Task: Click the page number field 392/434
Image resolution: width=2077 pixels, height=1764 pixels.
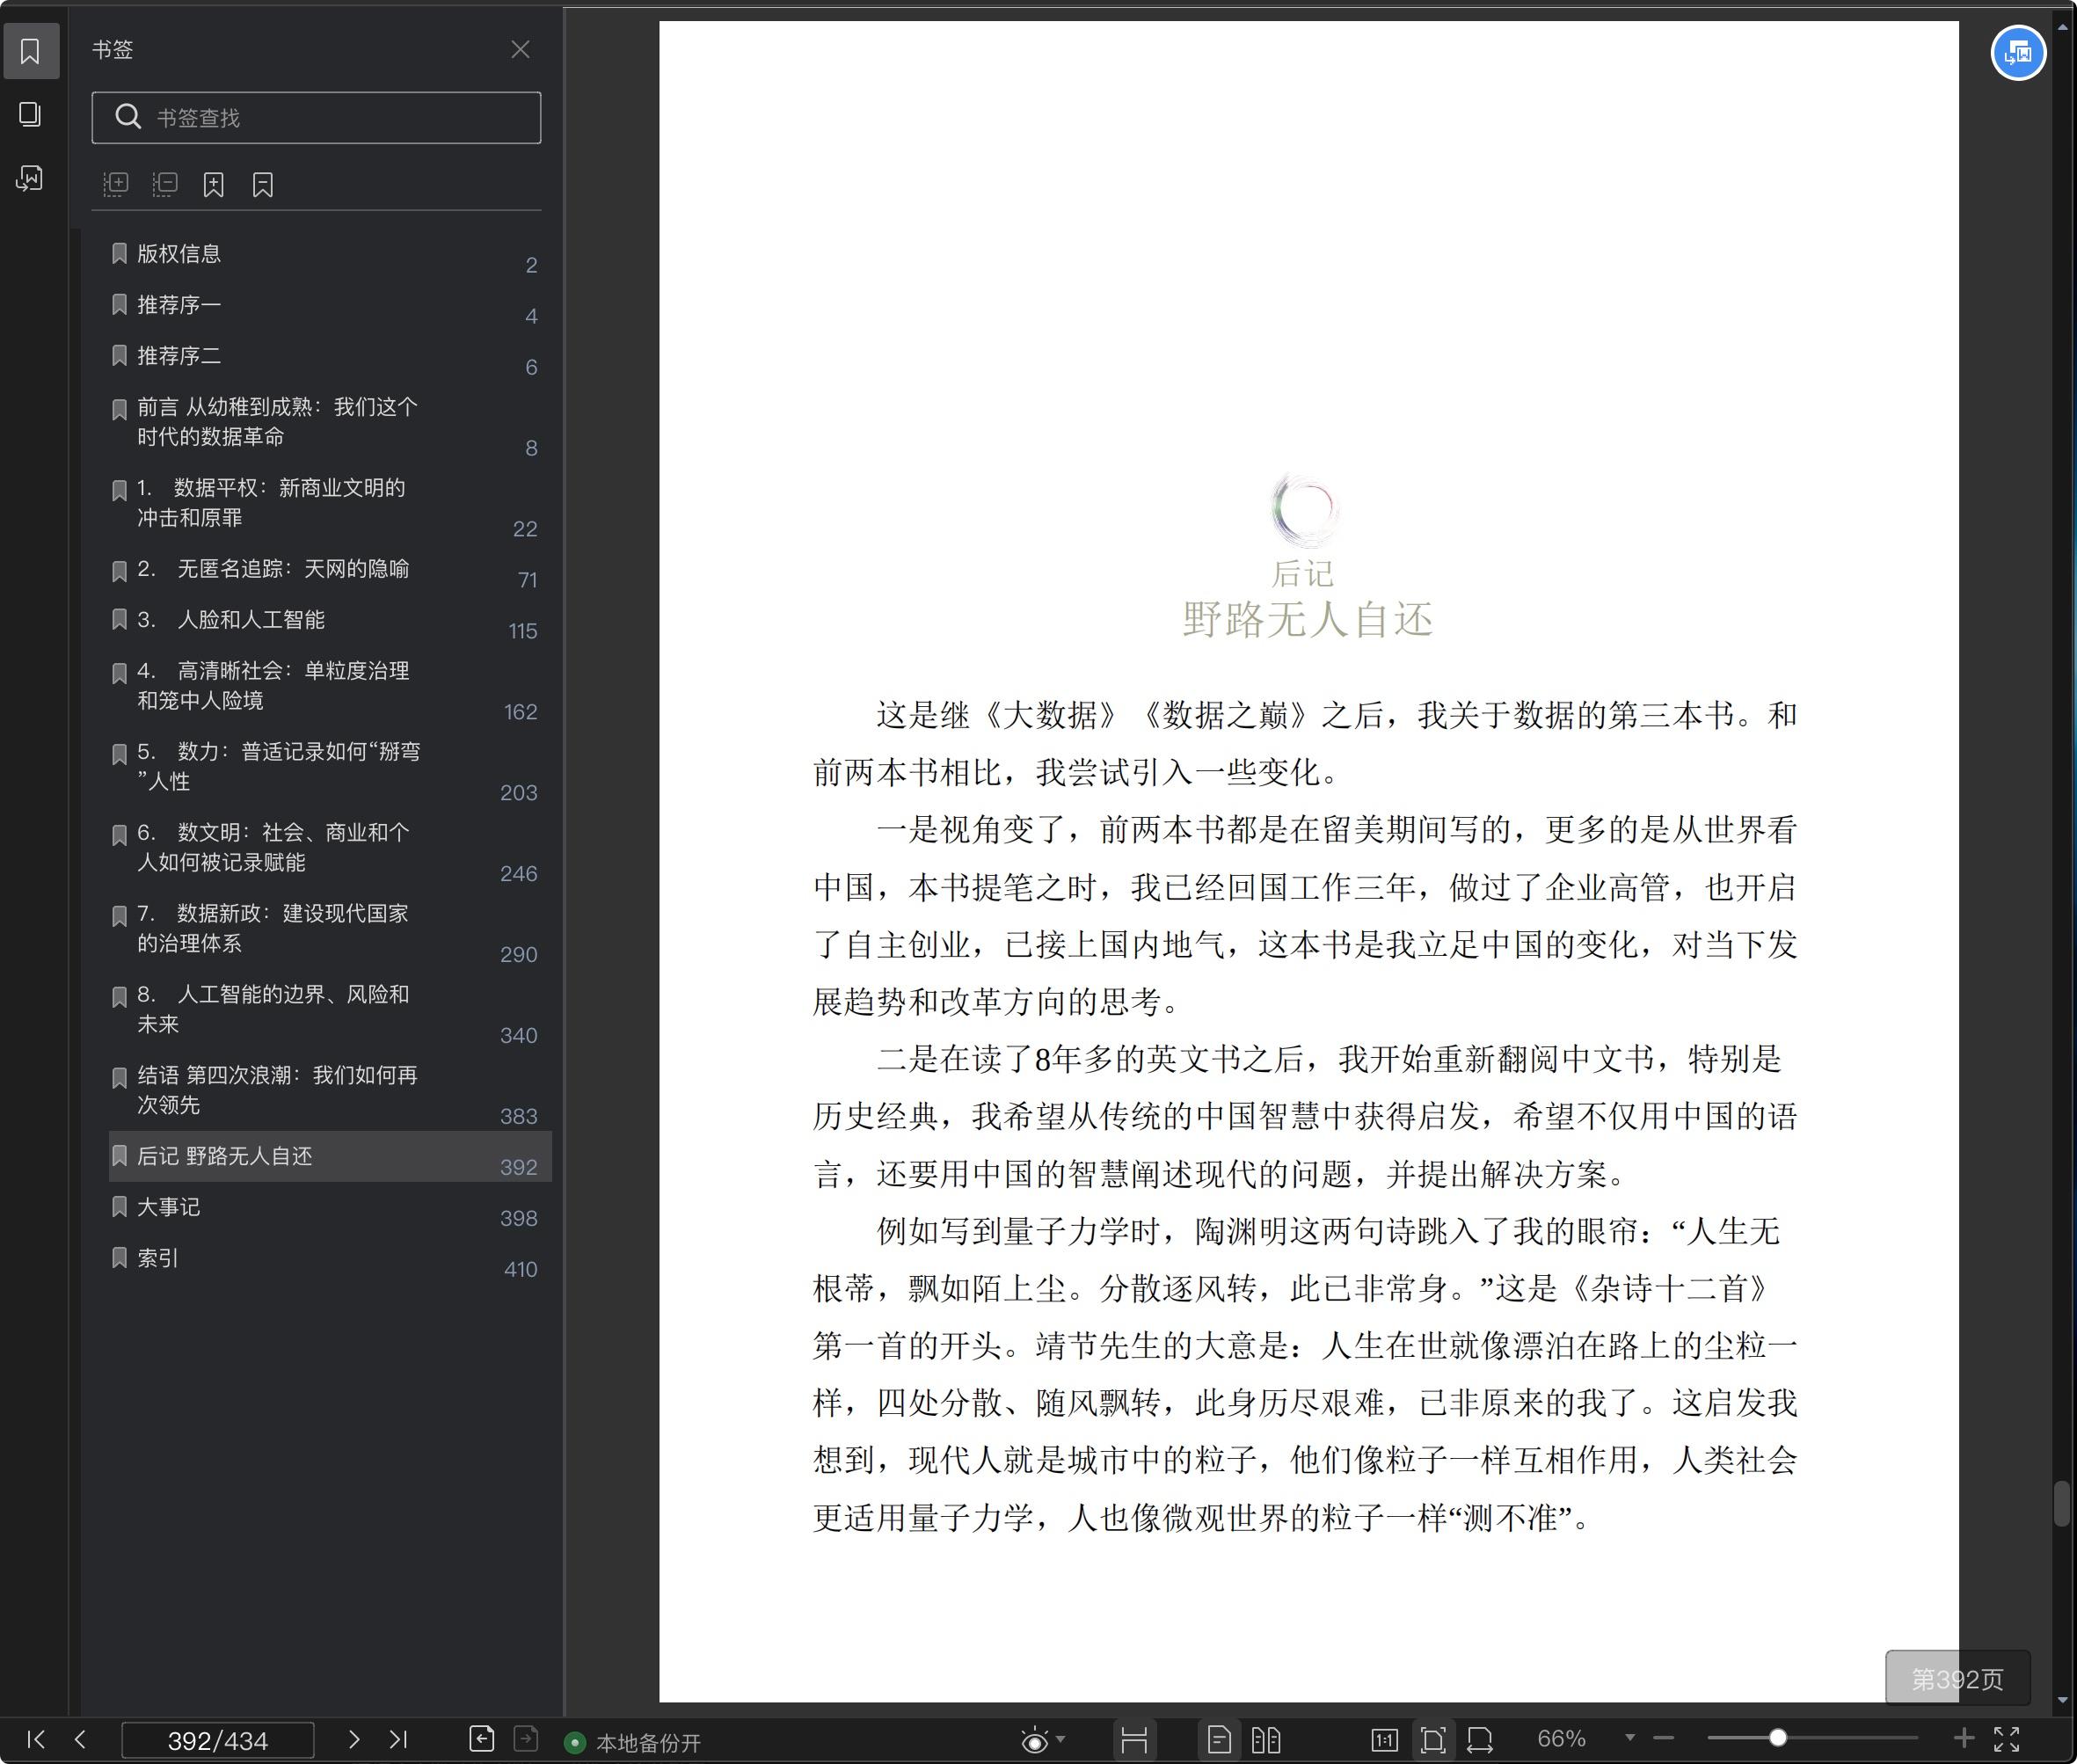Action: 217,1740
